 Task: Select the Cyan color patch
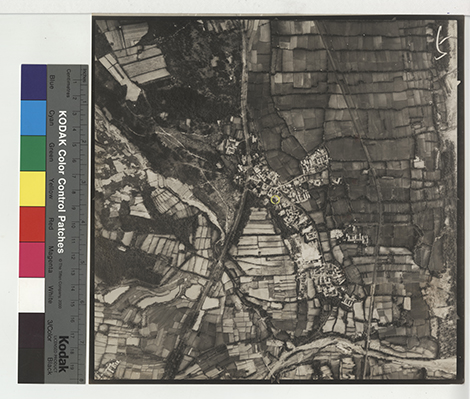pyautogui.click(x=34, y=118)
